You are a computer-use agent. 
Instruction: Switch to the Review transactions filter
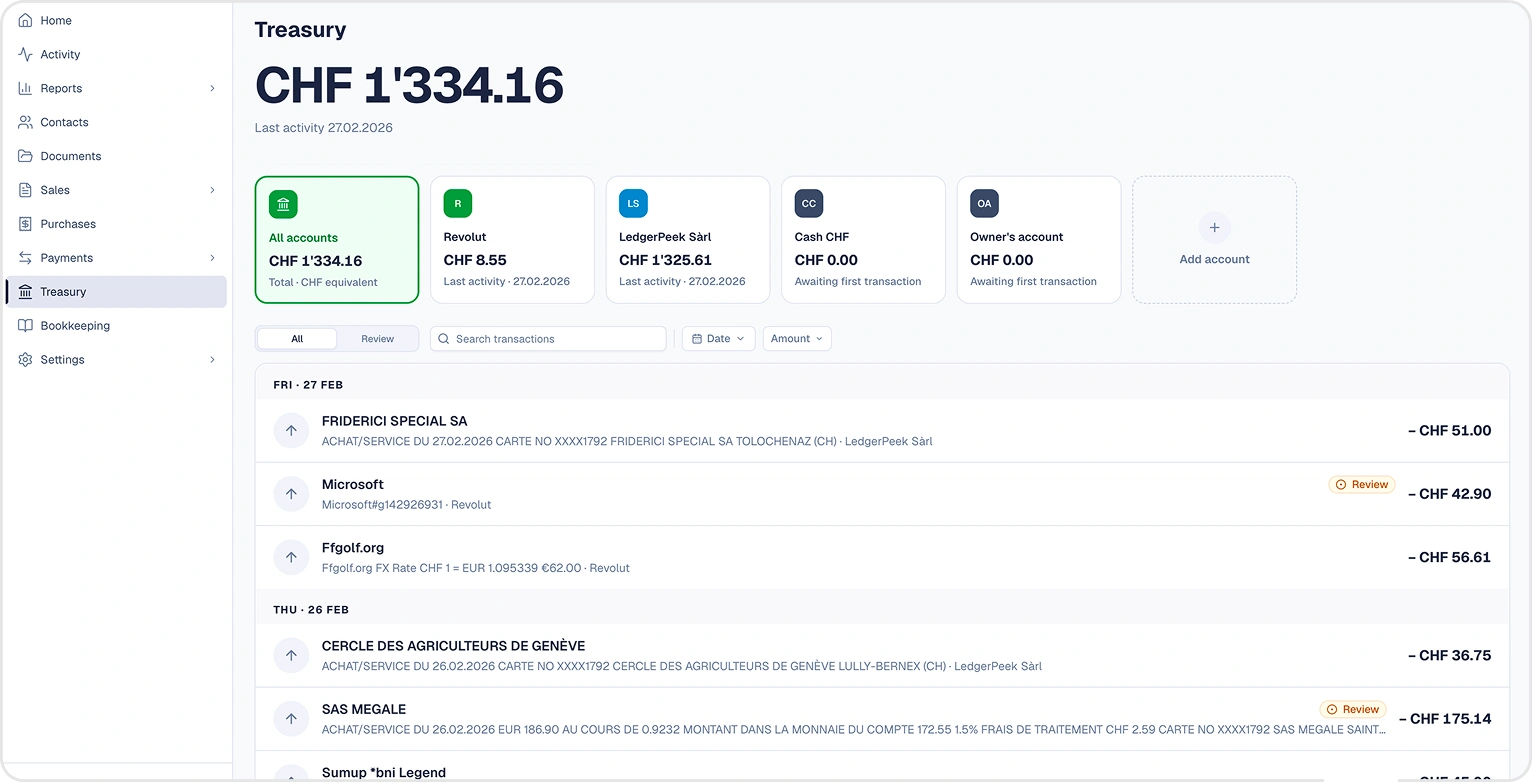[x=377, y=339]
